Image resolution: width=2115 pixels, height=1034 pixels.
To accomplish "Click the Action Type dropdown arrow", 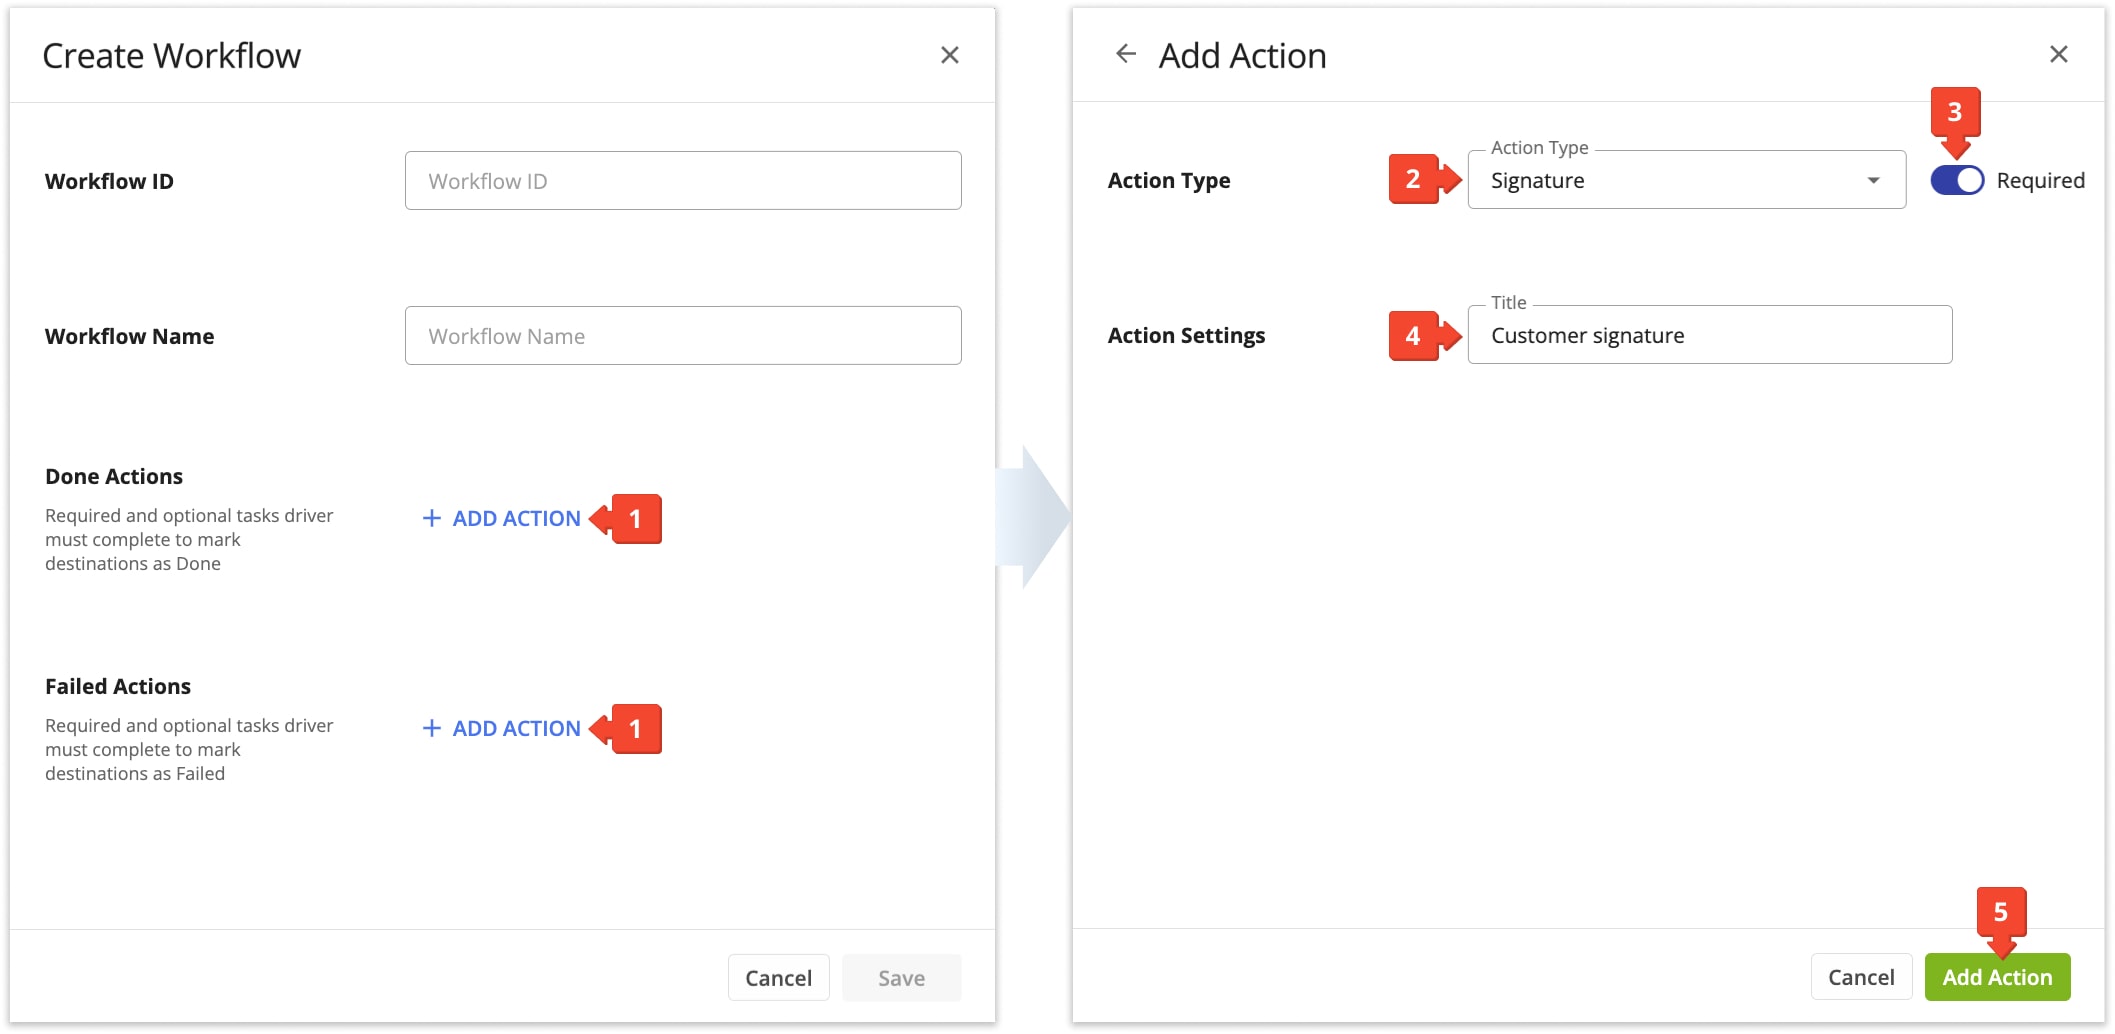I will pyautogui.click(x=1873, y=181).
